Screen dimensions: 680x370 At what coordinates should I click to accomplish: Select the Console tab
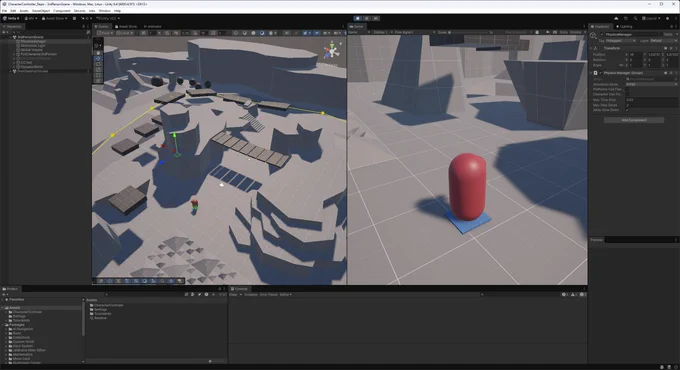(x=239, y=289)
